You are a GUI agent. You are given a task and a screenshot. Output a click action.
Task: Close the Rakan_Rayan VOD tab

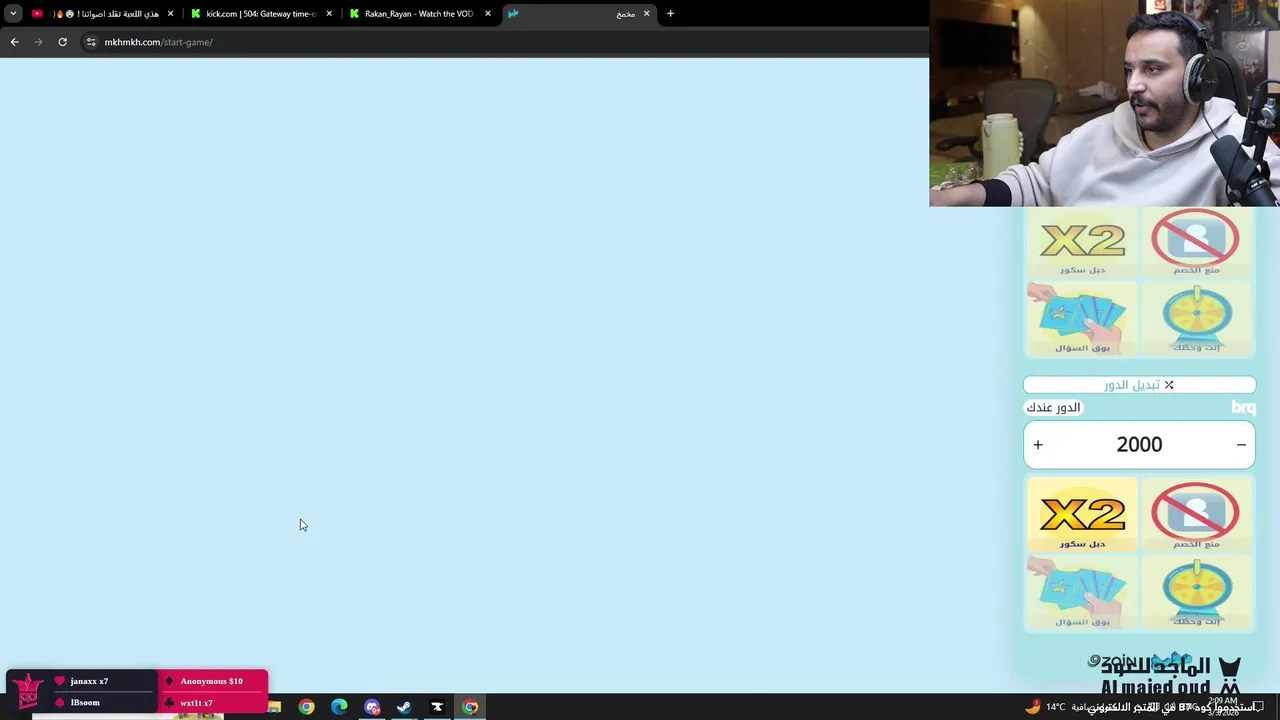[488, 14]
